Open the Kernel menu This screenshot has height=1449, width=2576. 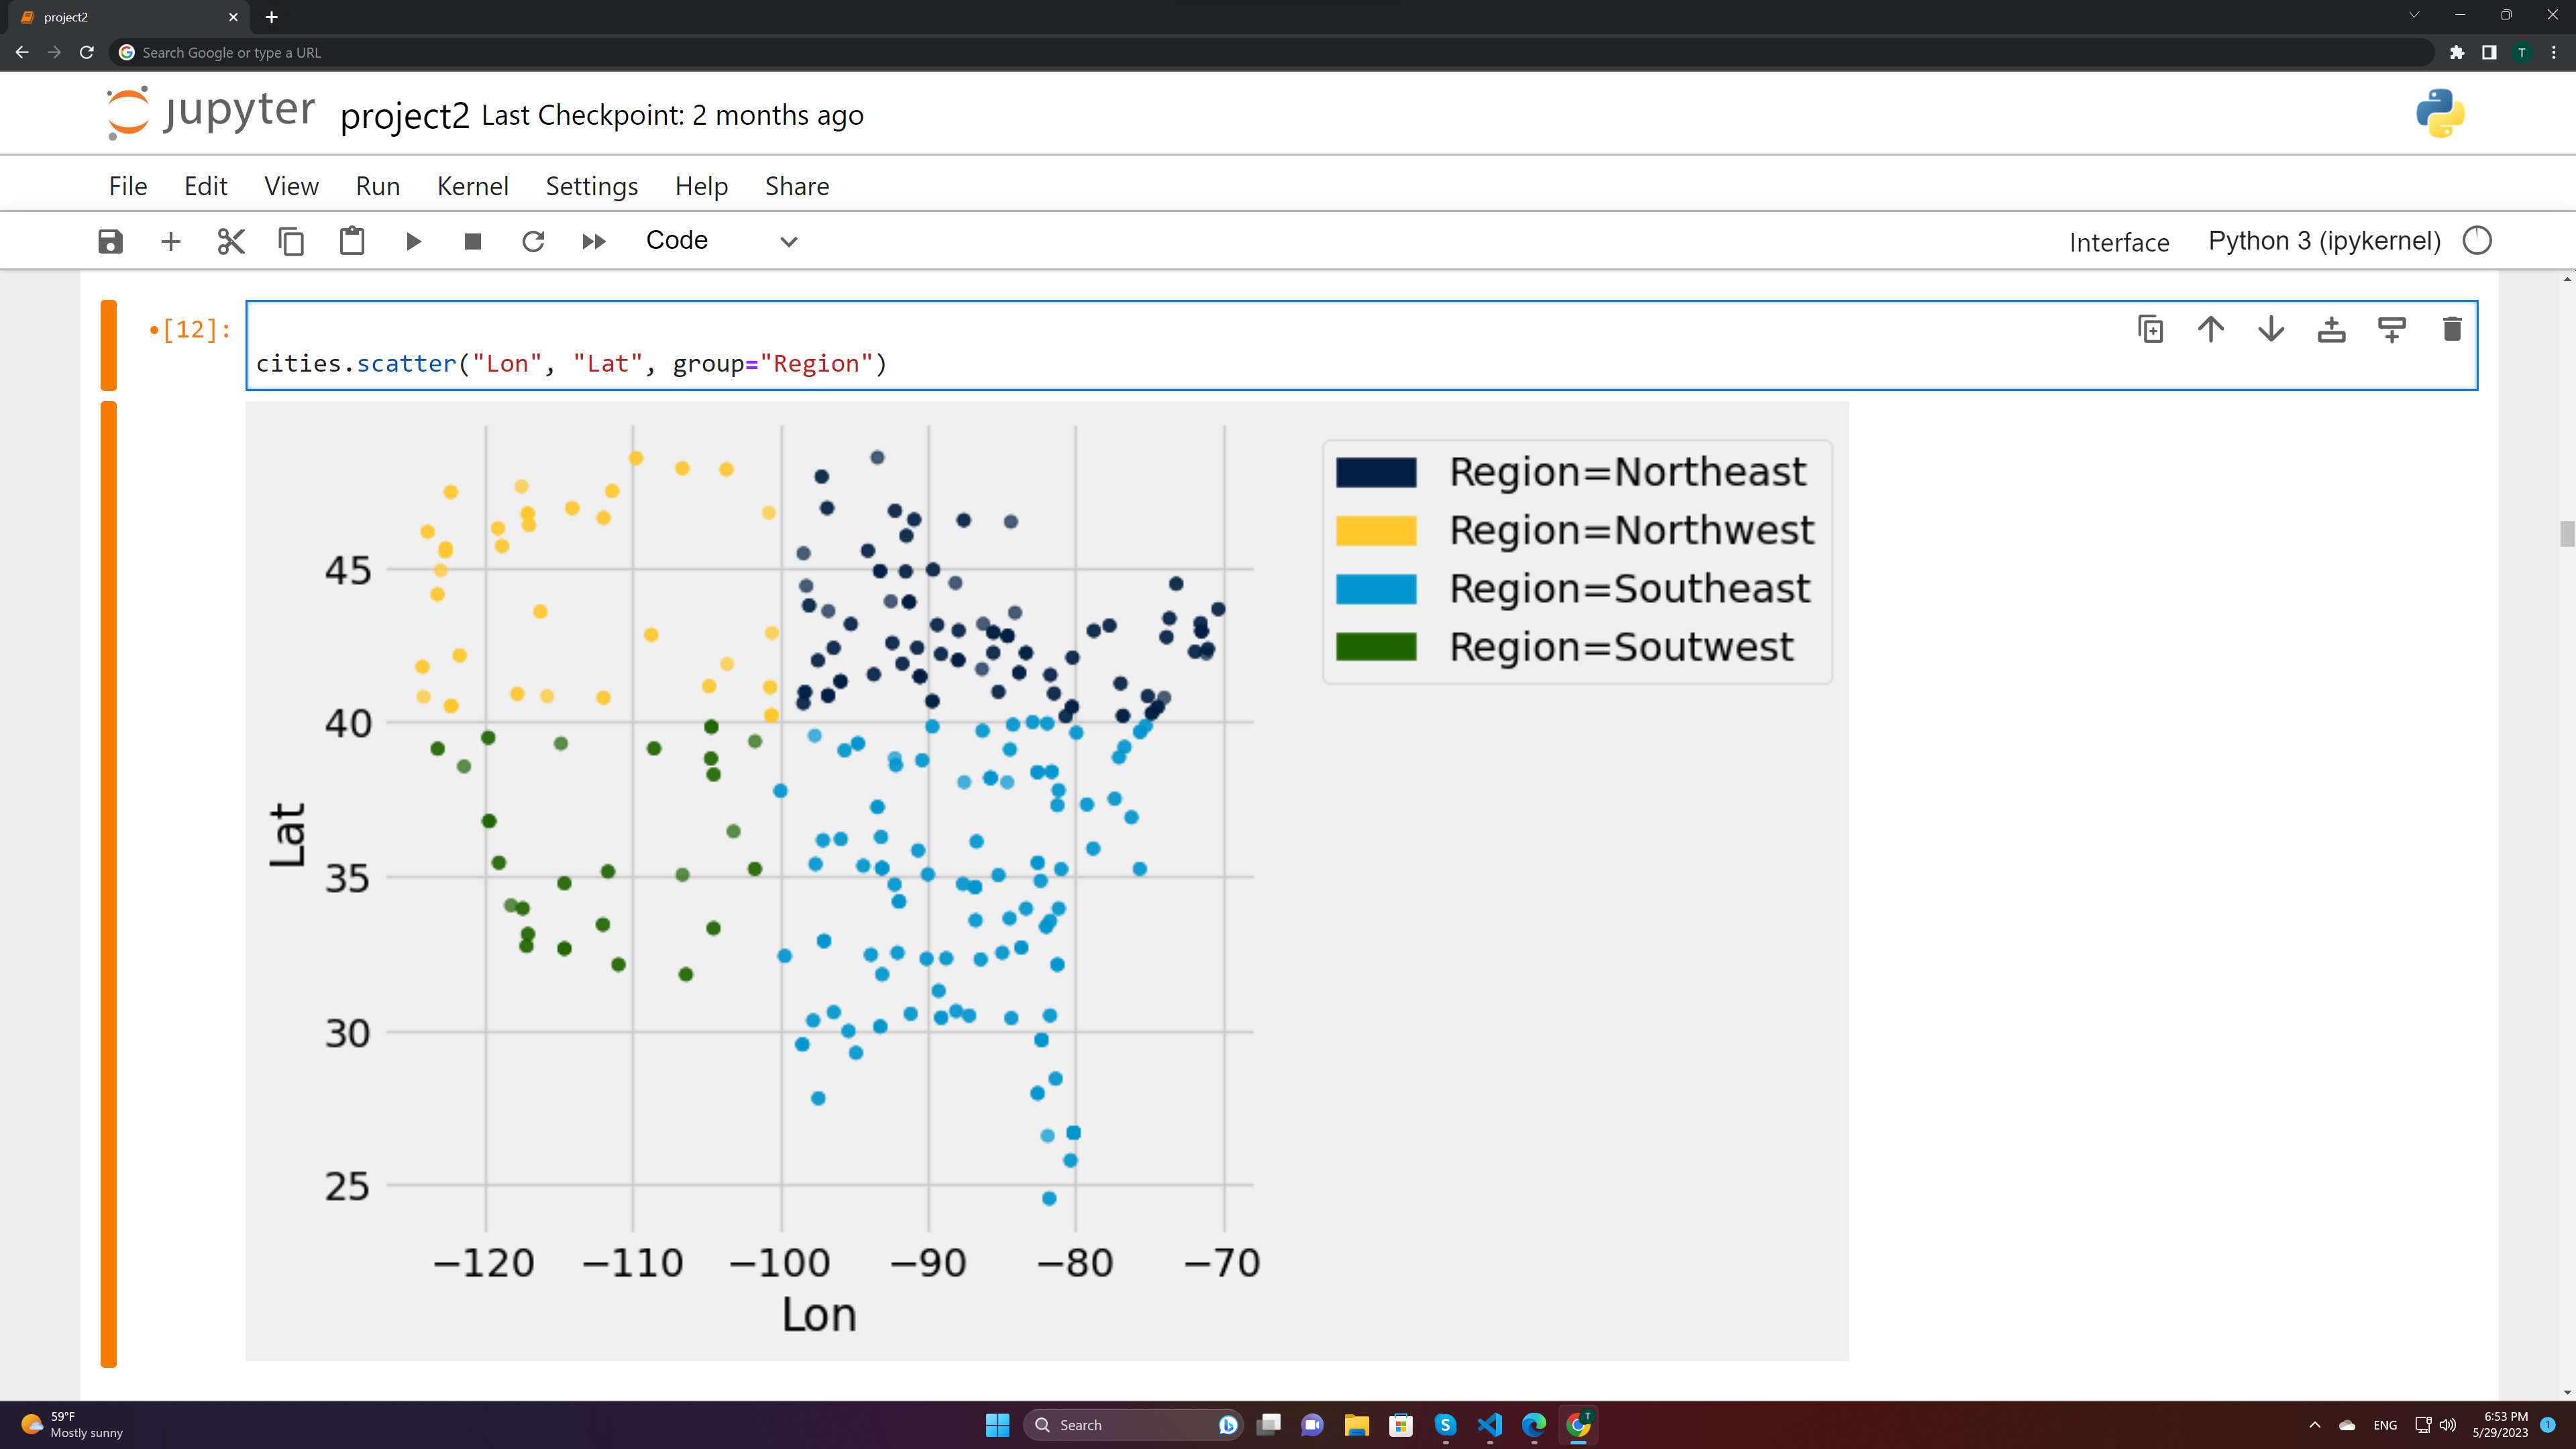pos(472,186)
